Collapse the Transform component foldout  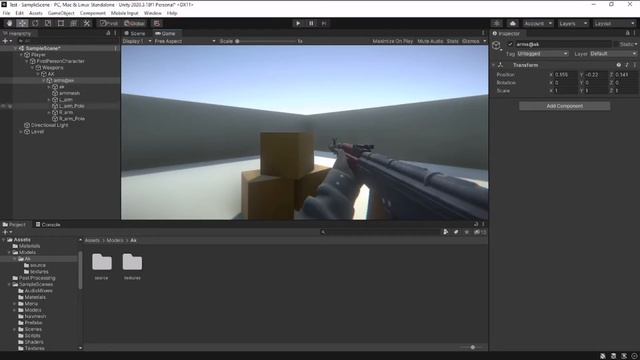click(494, 65)
